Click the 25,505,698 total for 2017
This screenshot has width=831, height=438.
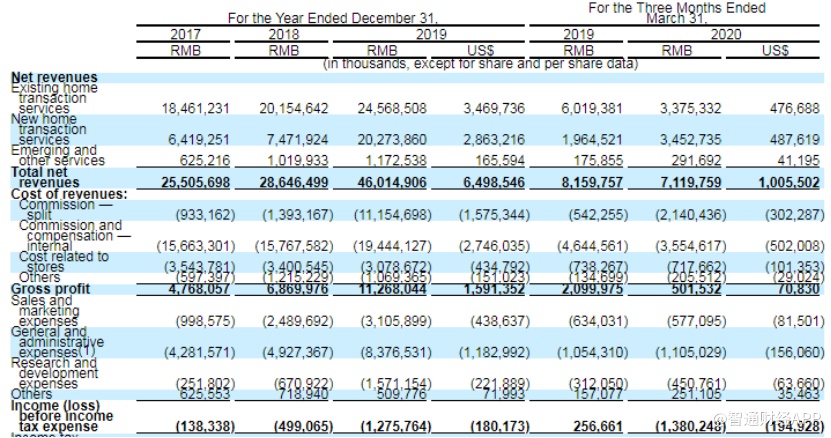196,183
